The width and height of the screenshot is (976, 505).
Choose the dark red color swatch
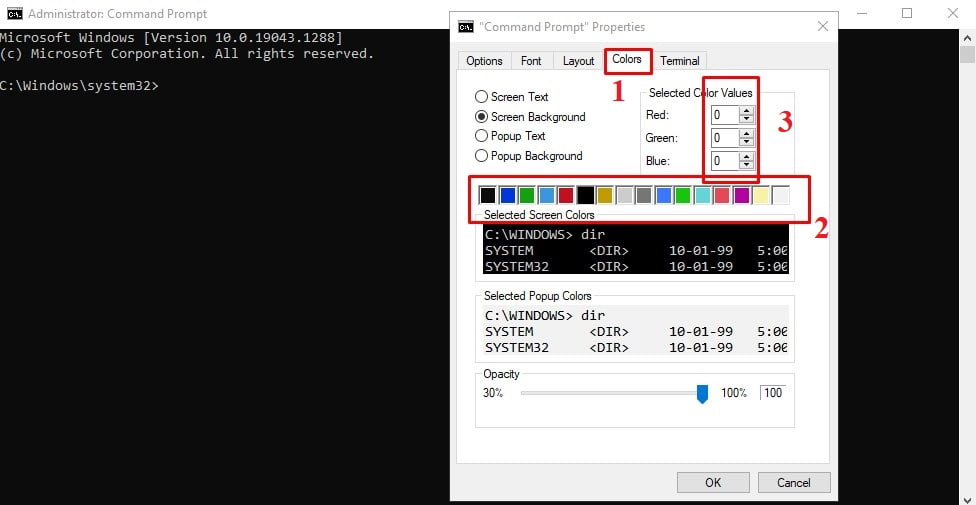(x=566, y=196)
